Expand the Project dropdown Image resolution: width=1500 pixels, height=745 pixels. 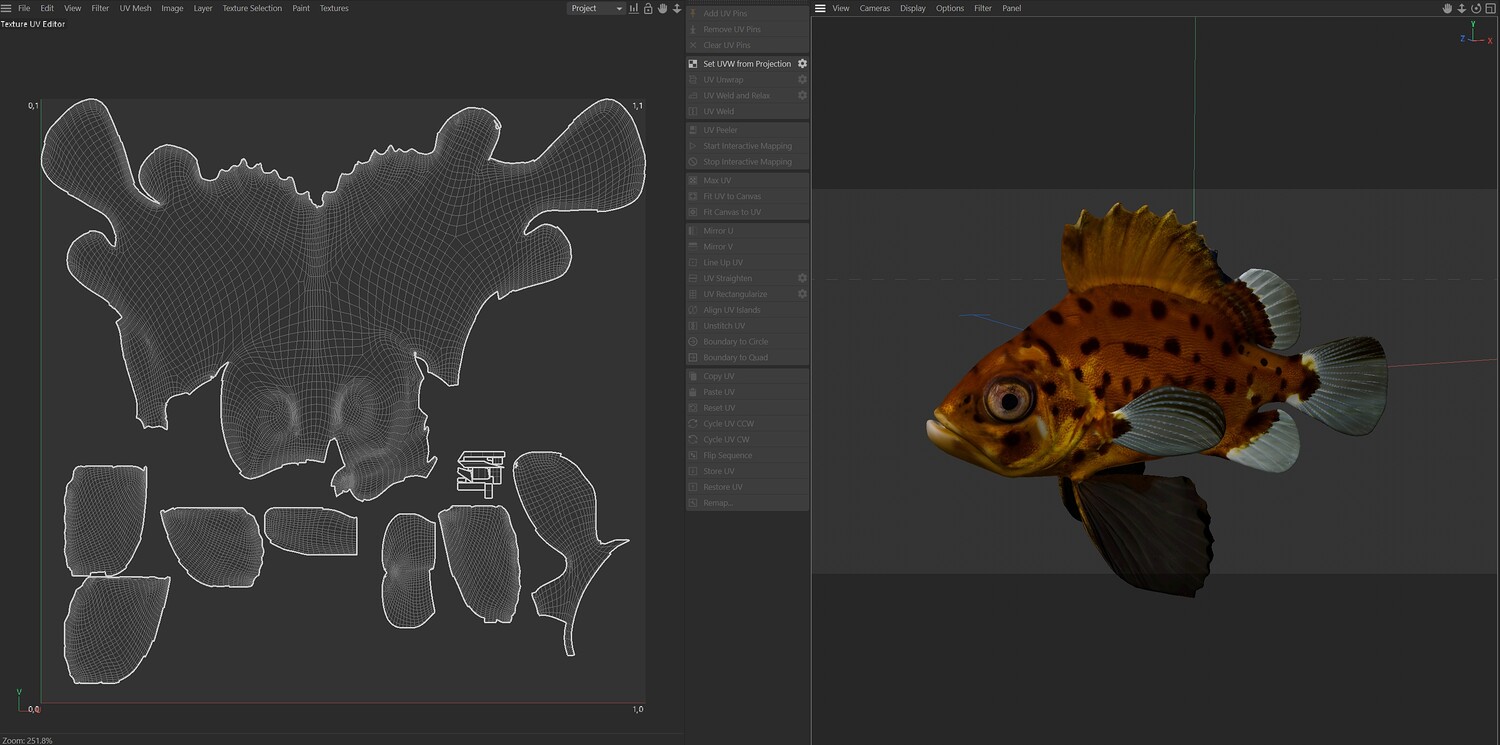coord(596,8)
